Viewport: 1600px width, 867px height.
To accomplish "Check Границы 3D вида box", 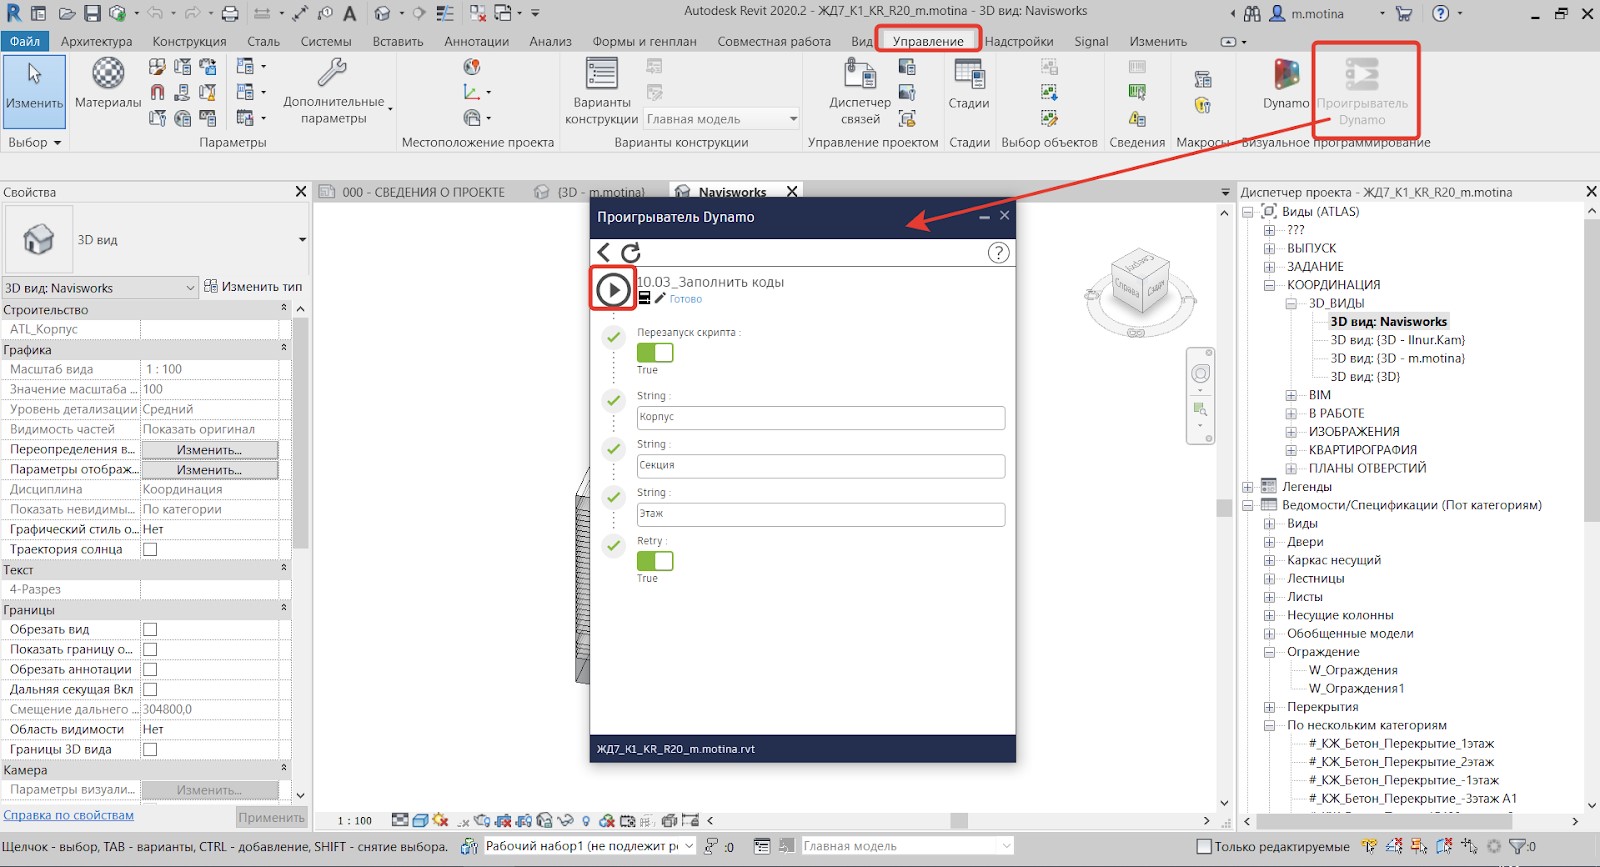I will pos(150,749).
